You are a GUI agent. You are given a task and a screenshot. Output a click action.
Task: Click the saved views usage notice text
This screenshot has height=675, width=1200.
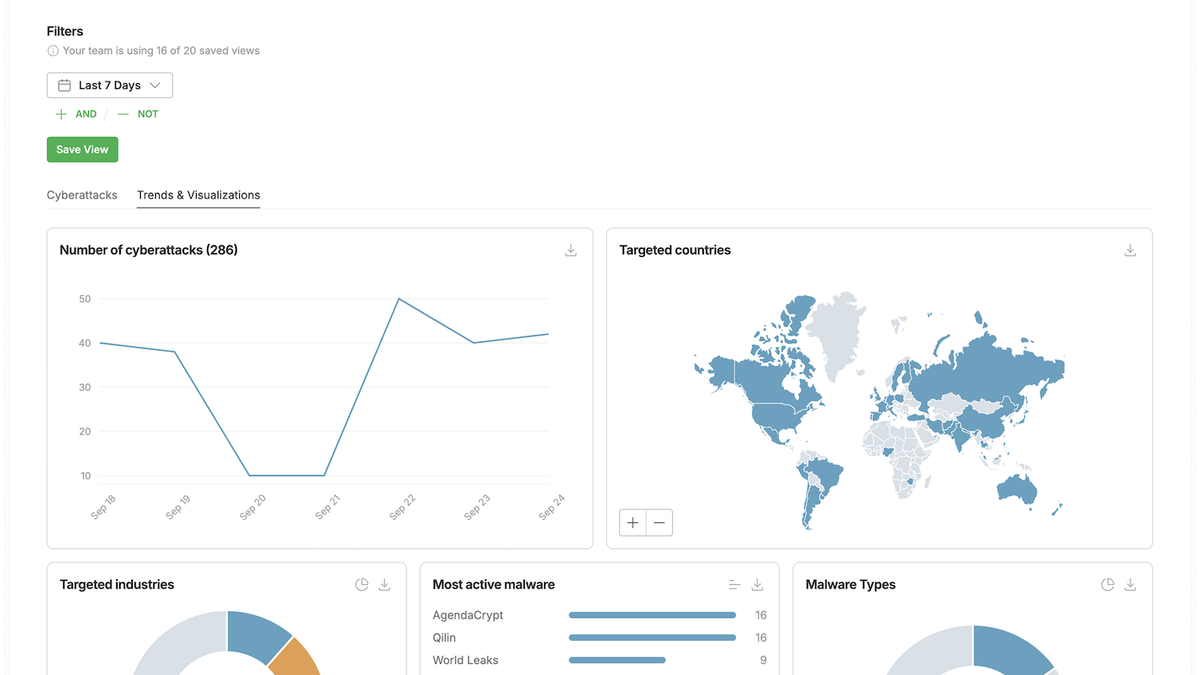(161, 51)
